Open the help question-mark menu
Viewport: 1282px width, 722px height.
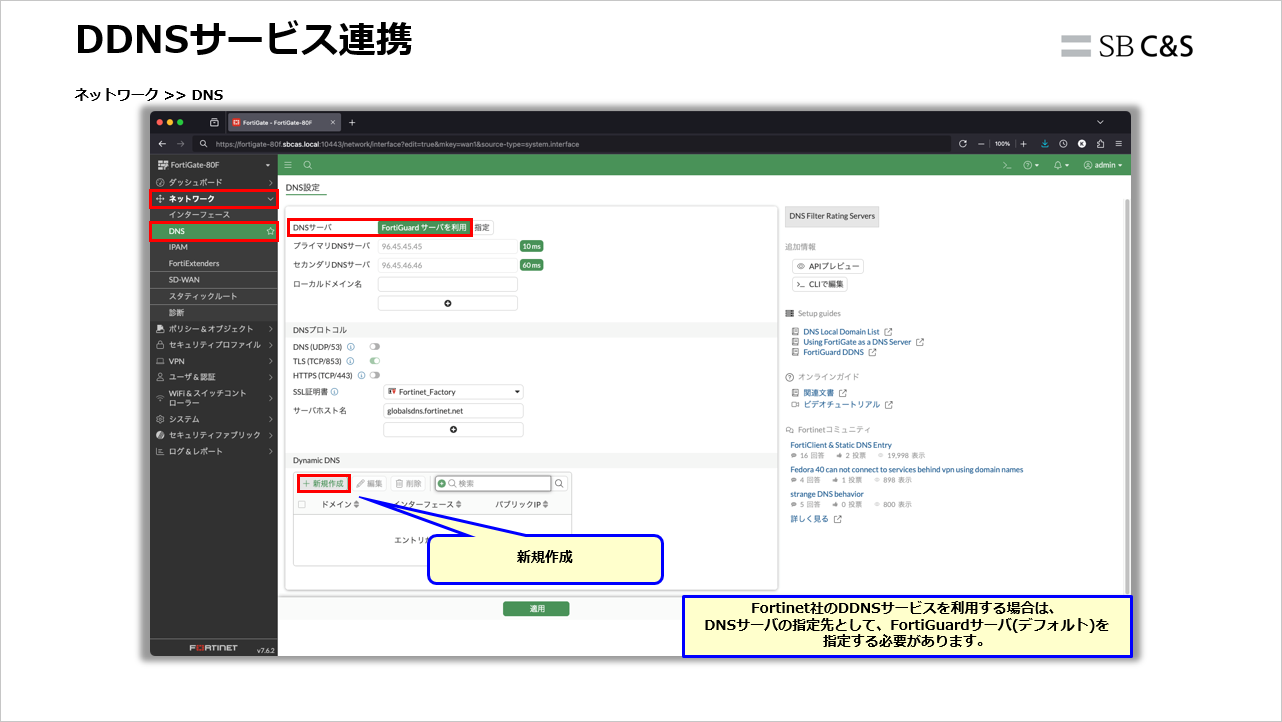(1031, 165)
